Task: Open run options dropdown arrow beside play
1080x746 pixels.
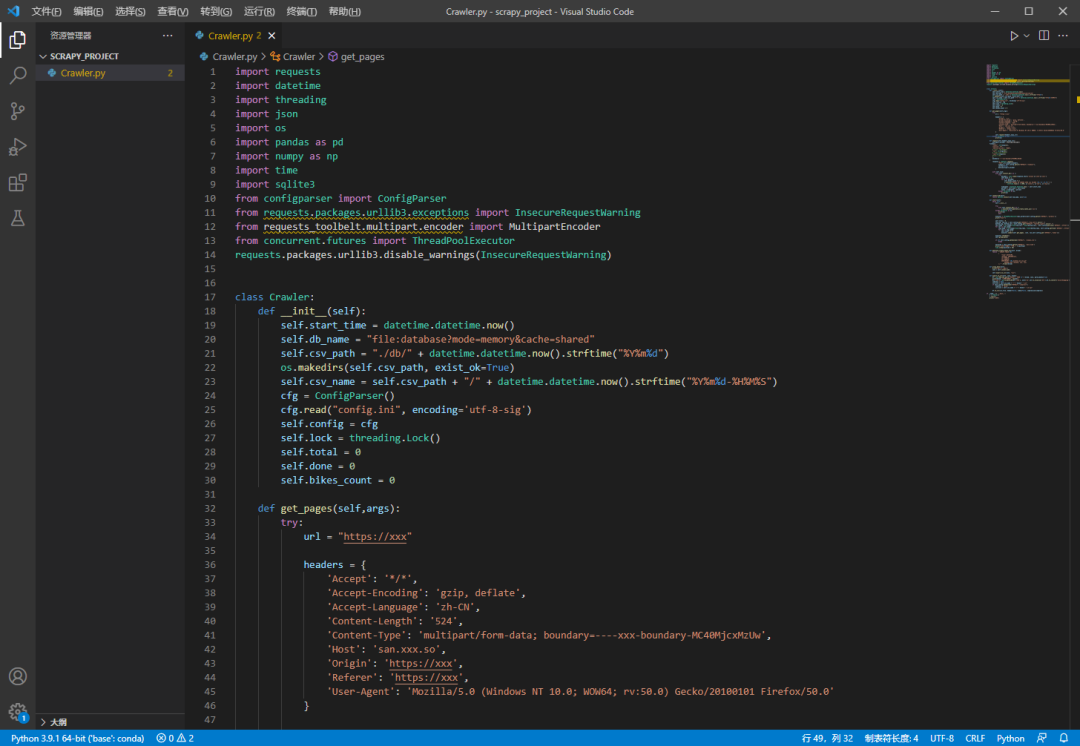Action: [x=1026, y=36]
